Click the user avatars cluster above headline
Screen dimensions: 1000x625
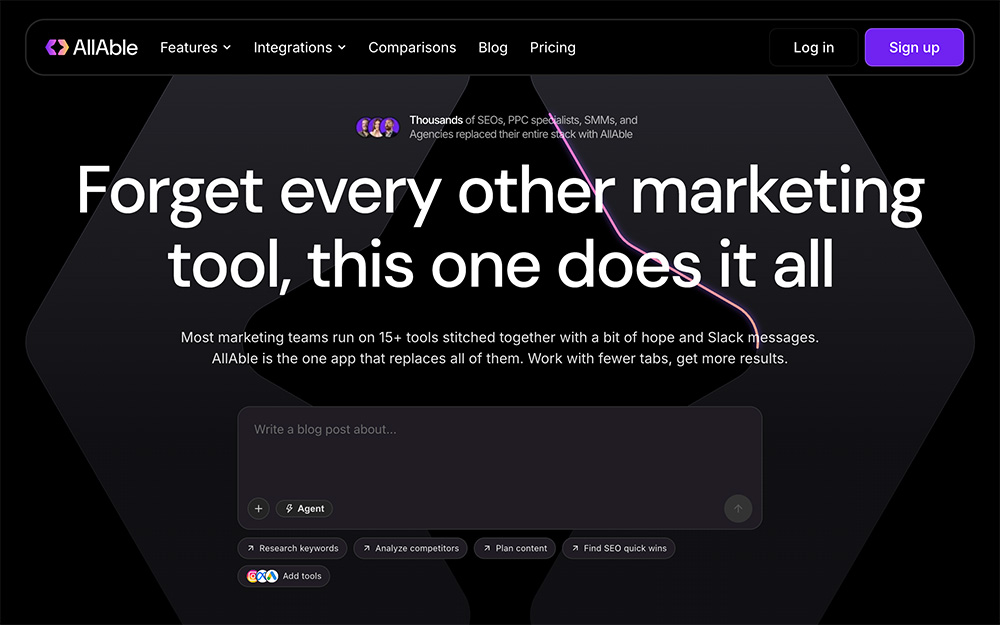(378, 127)
